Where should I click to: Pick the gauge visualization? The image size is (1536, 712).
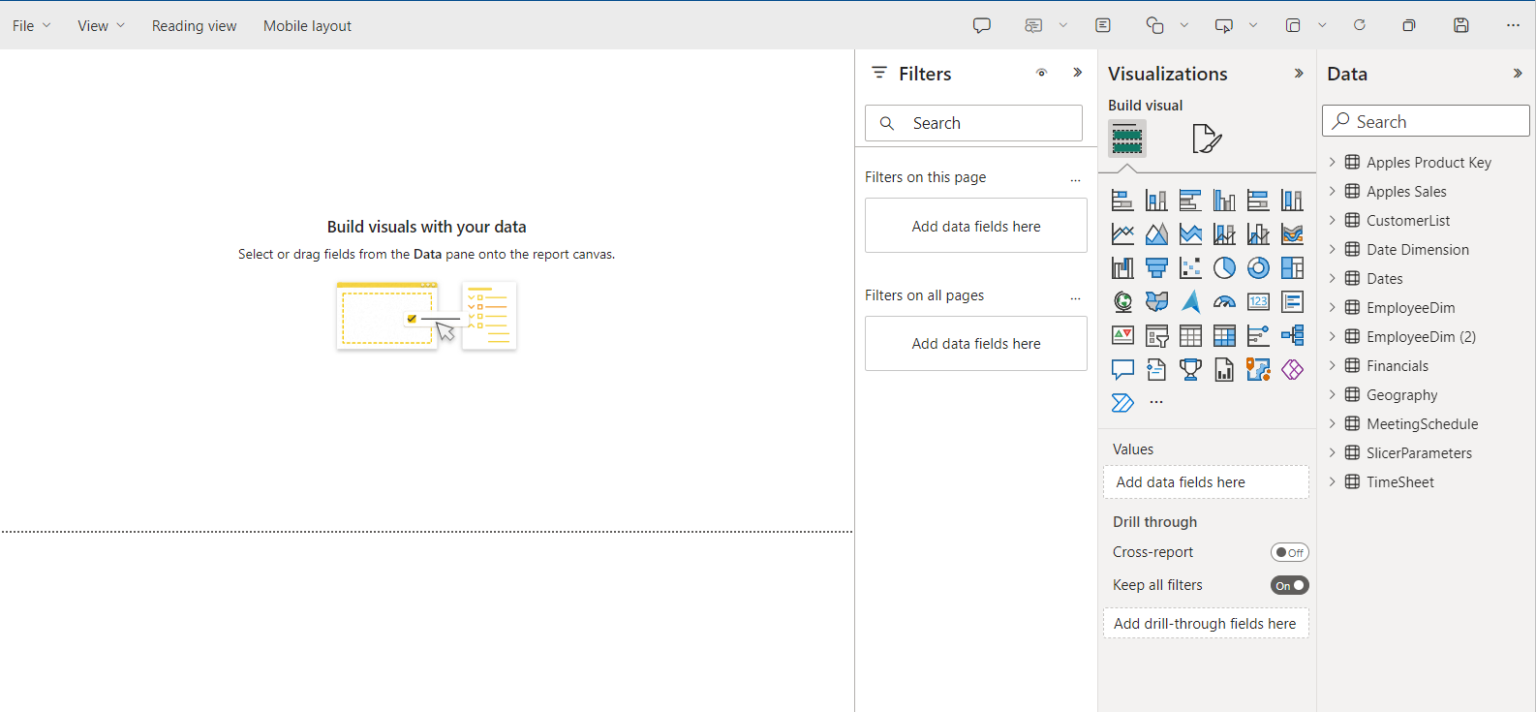click(x=1224, y=301)
